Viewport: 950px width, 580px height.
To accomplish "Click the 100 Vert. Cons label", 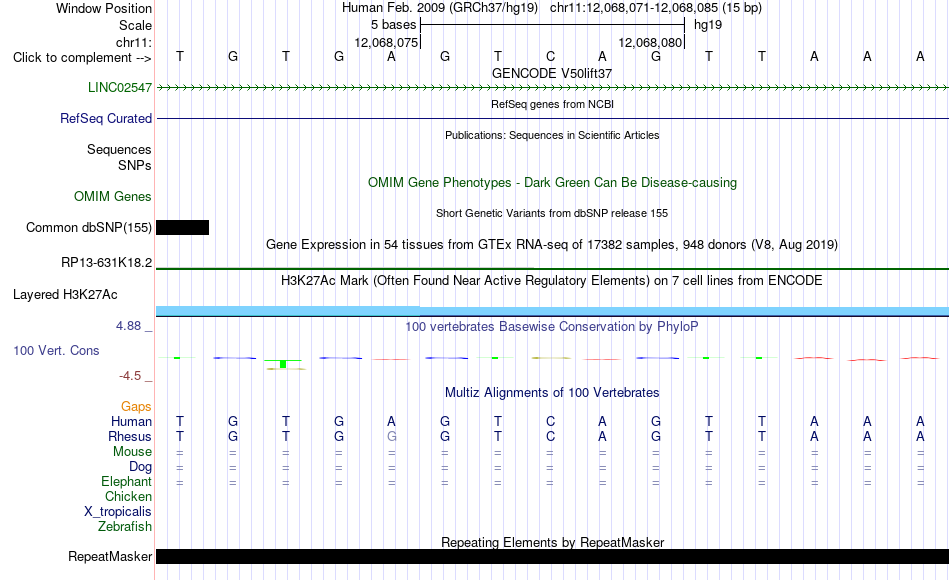I will [56, 350].
